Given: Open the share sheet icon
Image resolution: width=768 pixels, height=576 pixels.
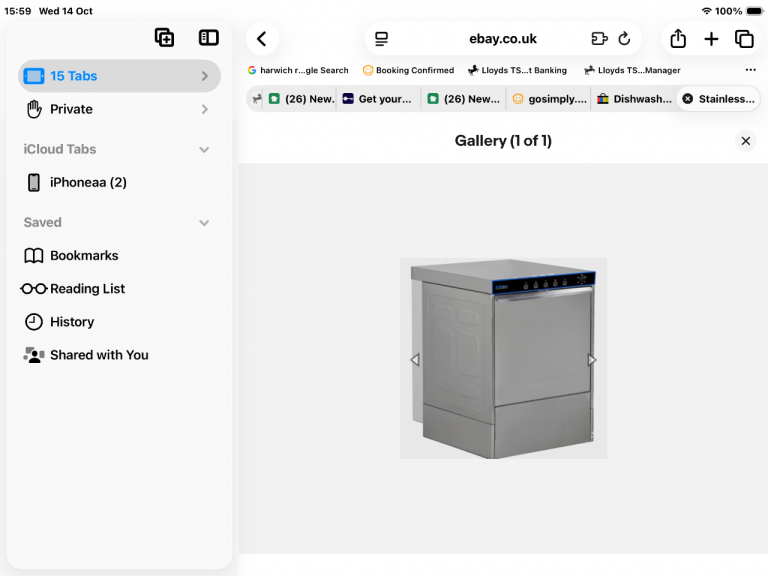Looking at the screenshot, I should [x=678, y=39].
